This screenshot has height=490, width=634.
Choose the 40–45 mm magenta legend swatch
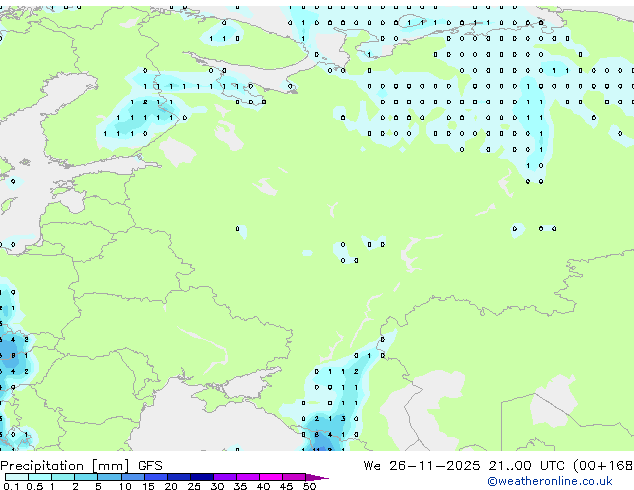(x=271, y=477)
